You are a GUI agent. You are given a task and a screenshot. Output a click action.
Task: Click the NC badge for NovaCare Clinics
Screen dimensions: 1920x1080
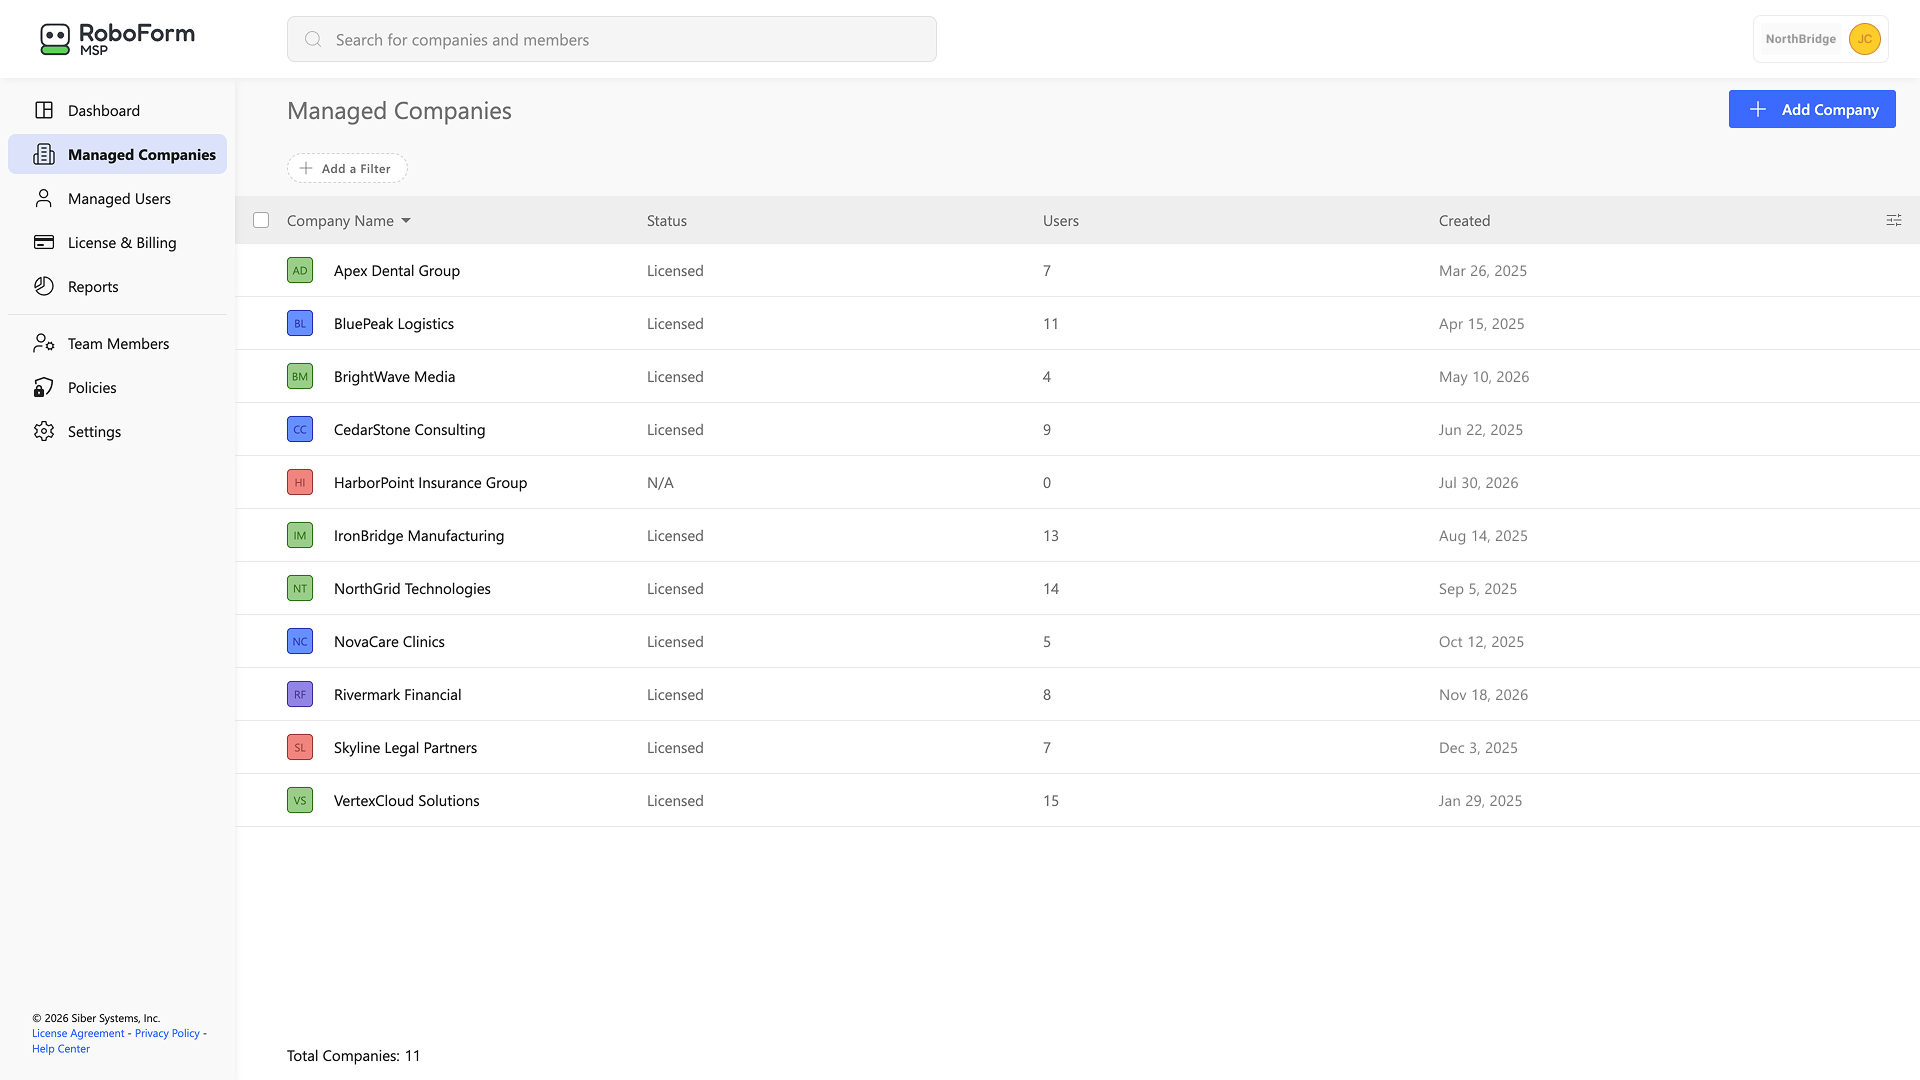[300, 641]
